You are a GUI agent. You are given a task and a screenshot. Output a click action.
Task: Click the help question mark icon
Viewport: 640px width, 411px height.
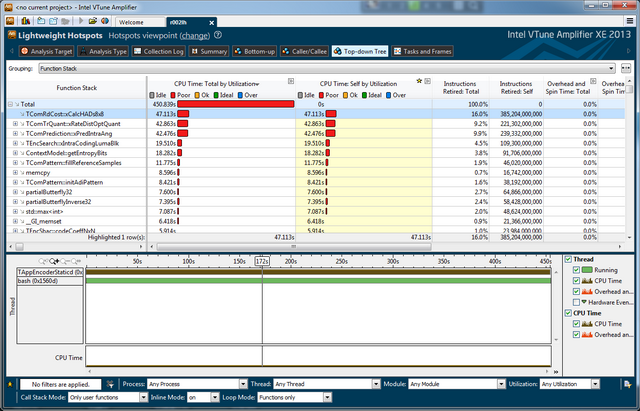pyautogui.click(x=218, y=35)
